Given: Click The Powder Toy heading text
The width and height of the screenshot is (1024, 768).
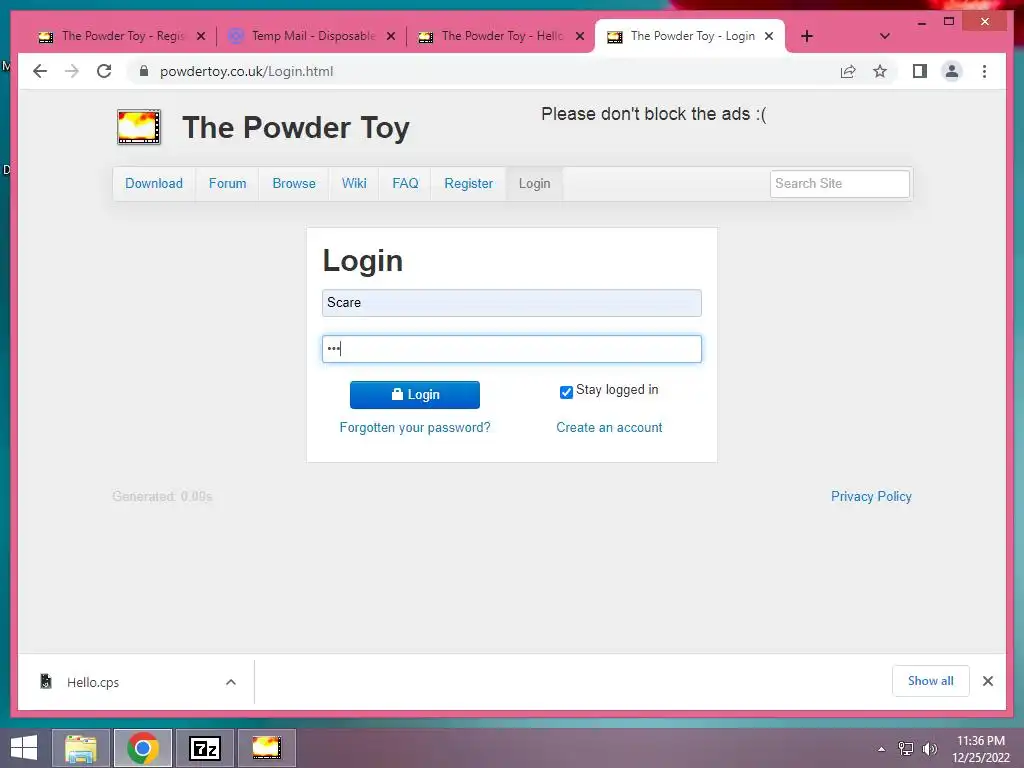Looking at the screenshot, I should tap(296, 127).
